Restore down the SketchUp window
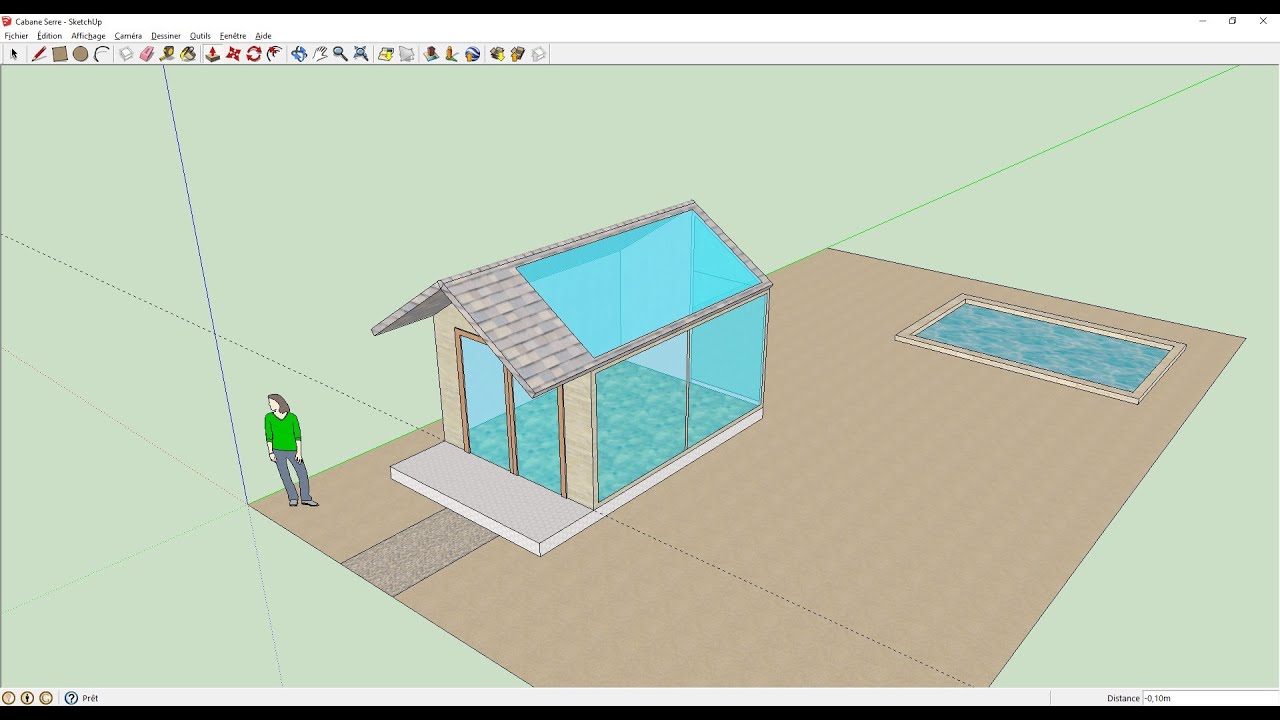This screenshot has height=720, width=1280. click(x=1232, y=21)
